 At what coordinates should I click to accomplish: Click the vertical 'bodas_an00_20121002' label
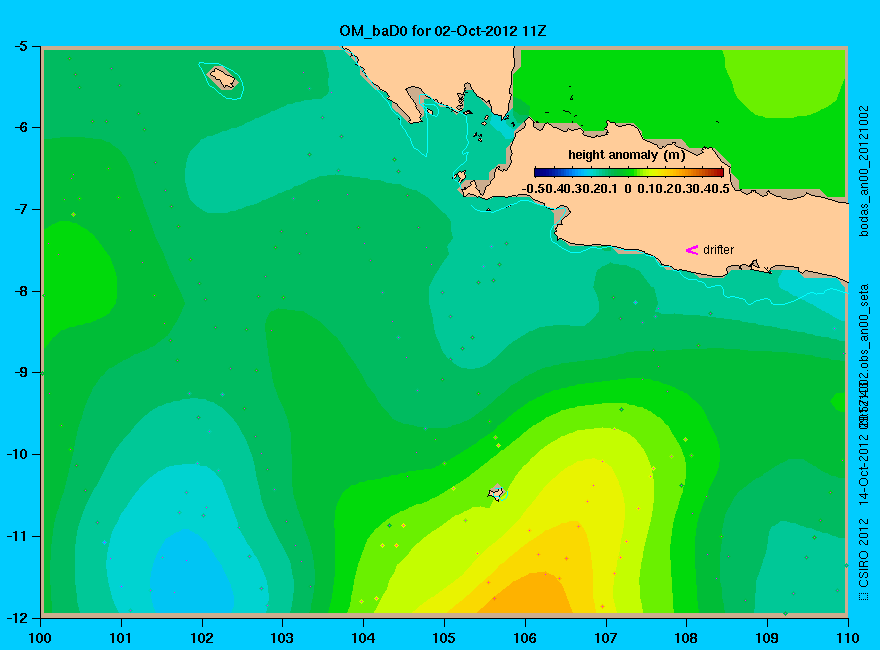[x=864, y=171]
